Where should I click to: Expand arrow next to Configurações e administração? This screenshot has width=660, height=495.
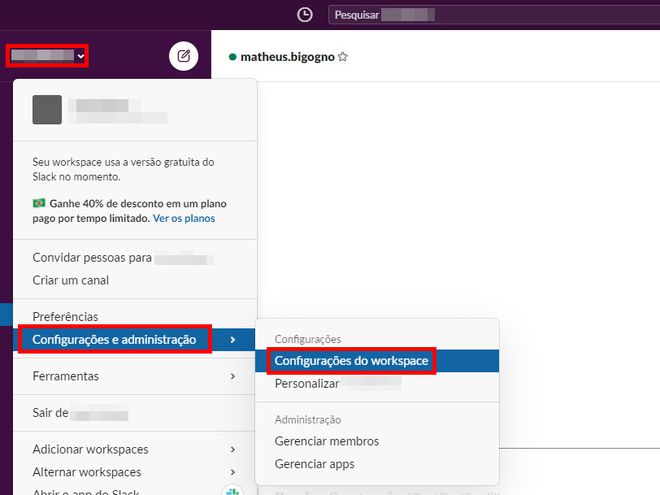[233, 339]
